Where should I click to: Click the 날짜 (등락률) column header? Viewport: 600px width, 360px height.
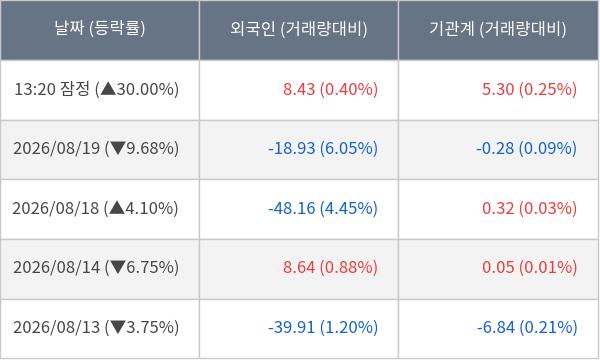[100, 30]
